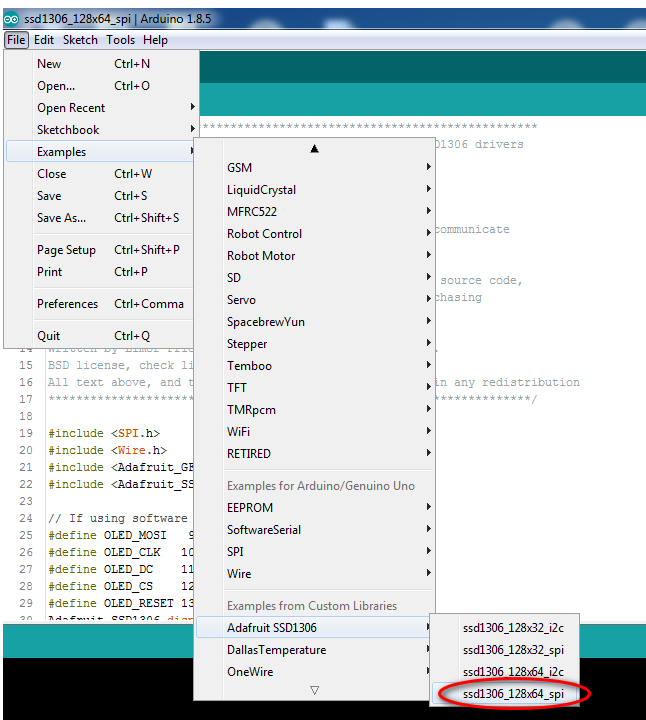
Task: Expand the SPI examples submenu
Action: coord(315,552)
